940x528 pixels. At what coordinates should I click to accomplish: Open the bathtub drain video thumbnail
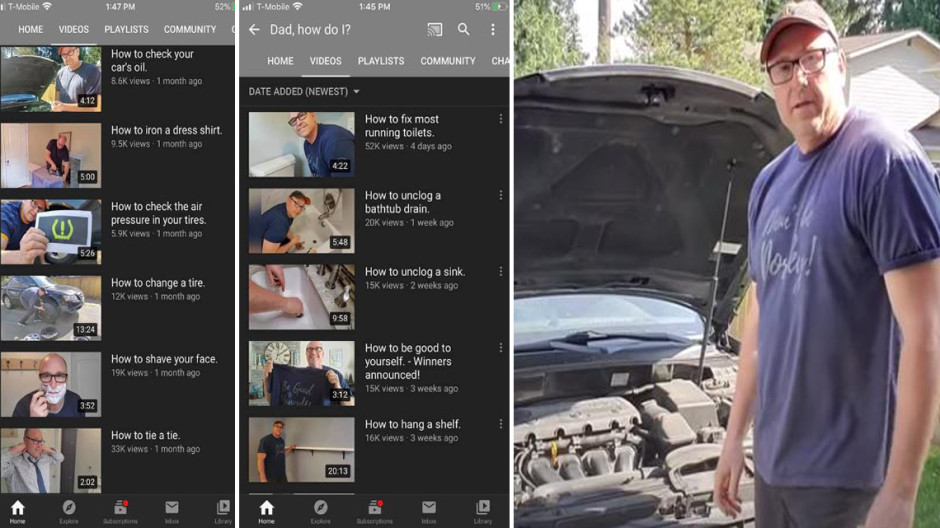click(x=302, y=221)
